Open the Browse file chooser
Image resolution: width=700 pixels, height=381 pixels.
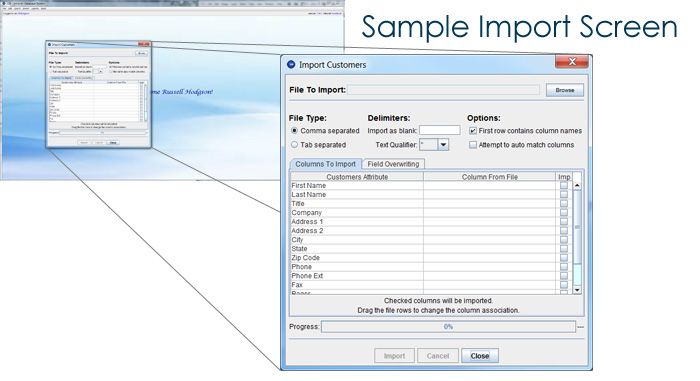tap(565, 90)
